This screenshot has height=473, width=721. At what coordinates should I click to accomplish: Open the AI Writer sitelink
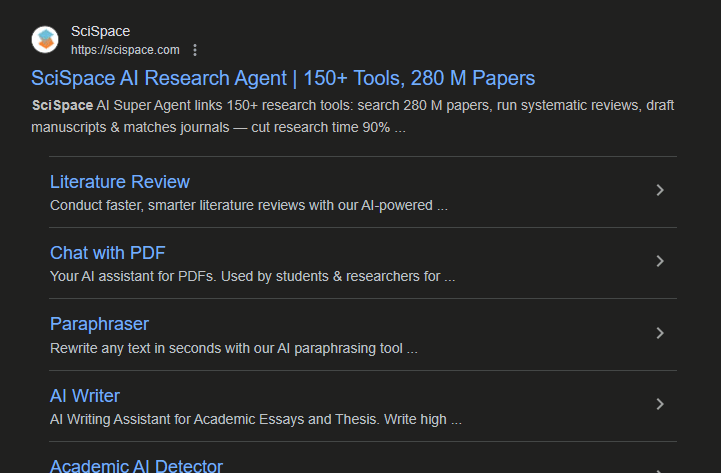(85, 396)
